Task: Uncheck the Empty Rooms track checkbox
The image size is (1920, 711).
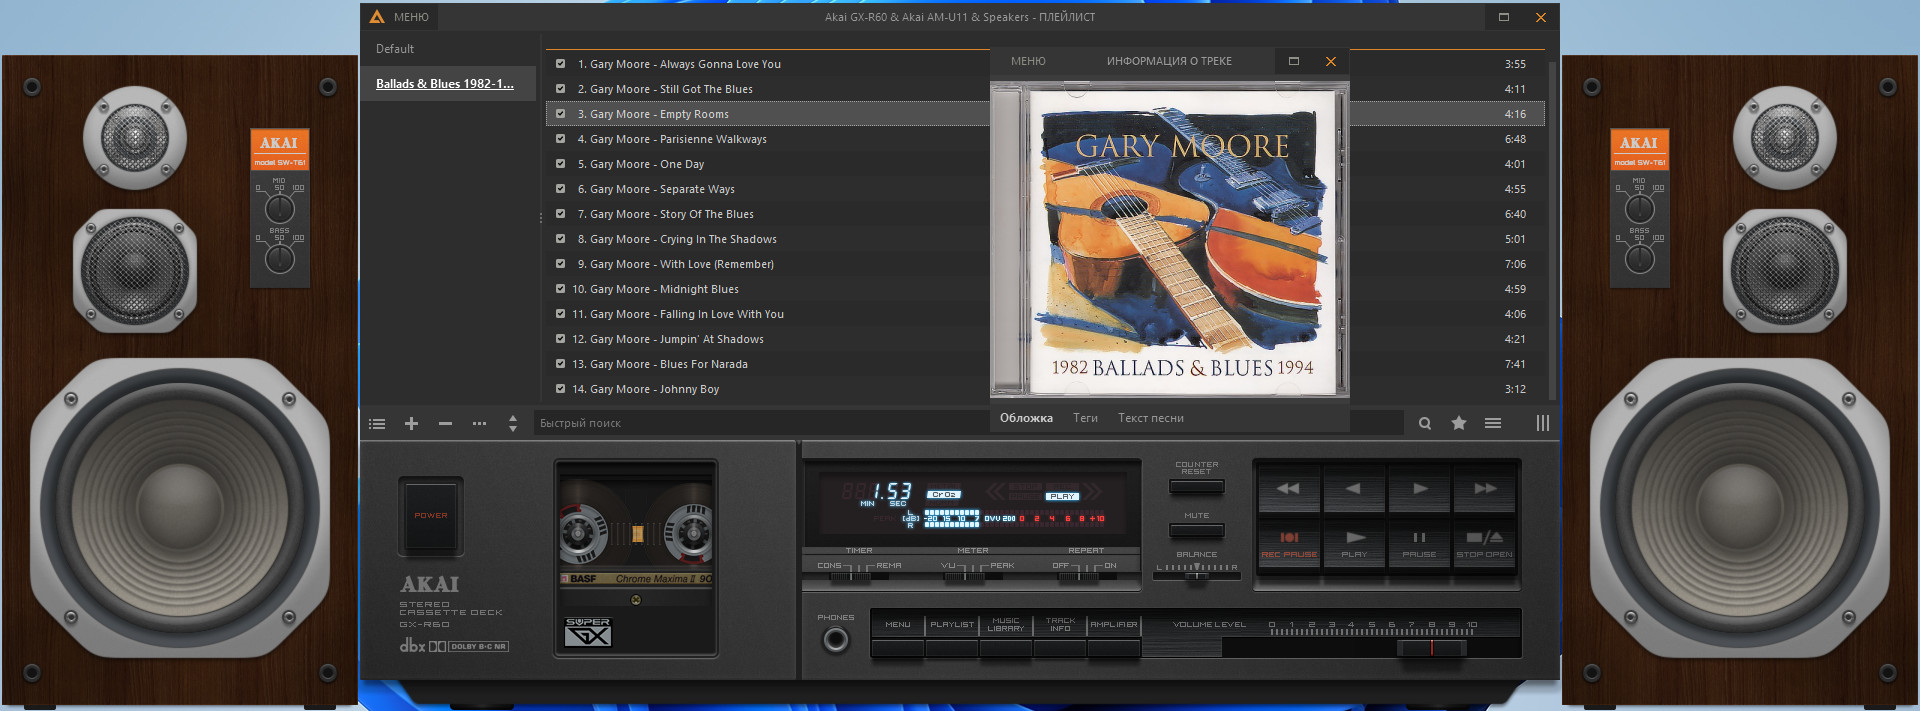Action: 560,113
